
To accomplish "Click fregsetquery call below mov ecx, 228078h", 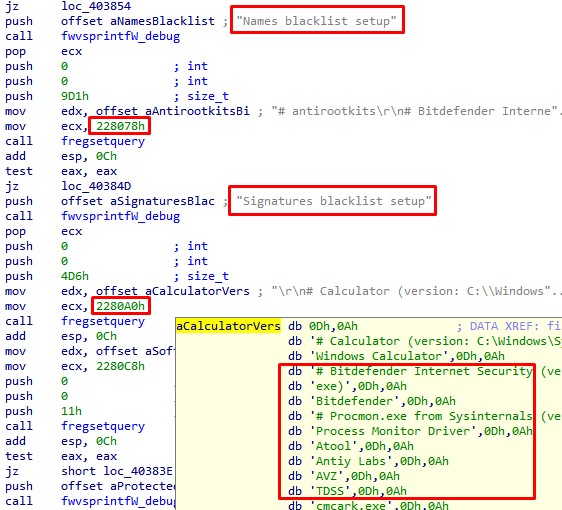I will point(103,141).
